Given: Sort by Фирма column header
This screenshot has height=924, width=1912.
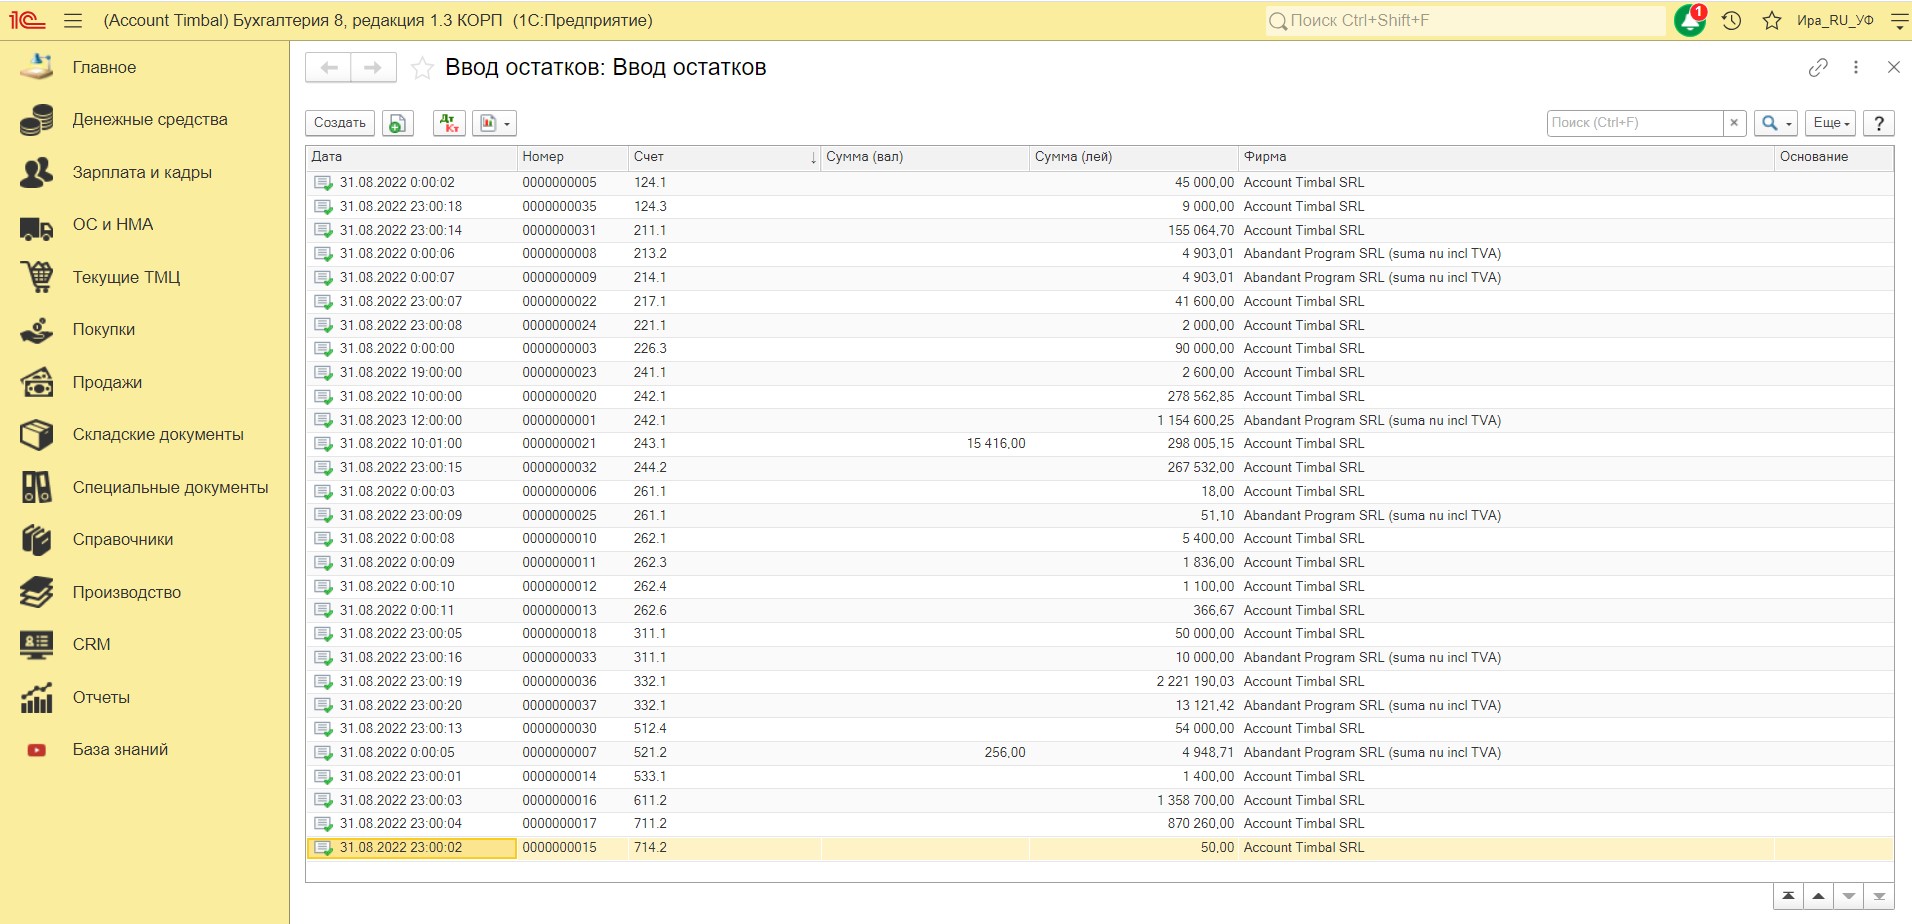Looking at the screenshot, I should 1506,157.
